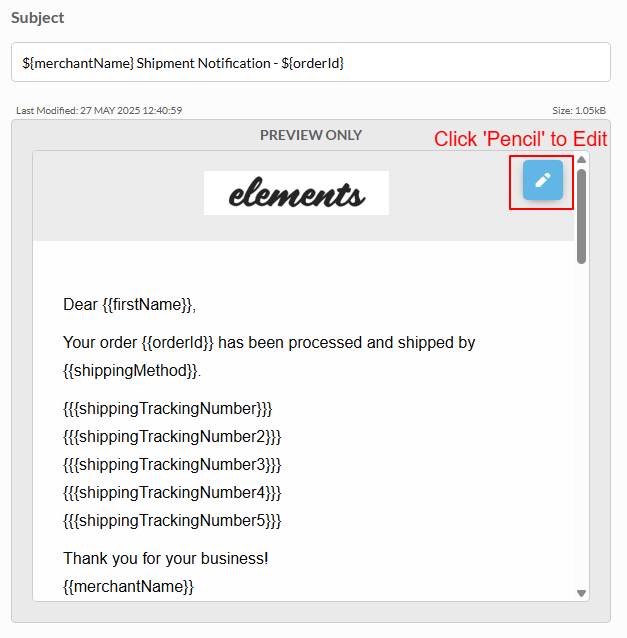Click the Subject label heading

[37, 18]
